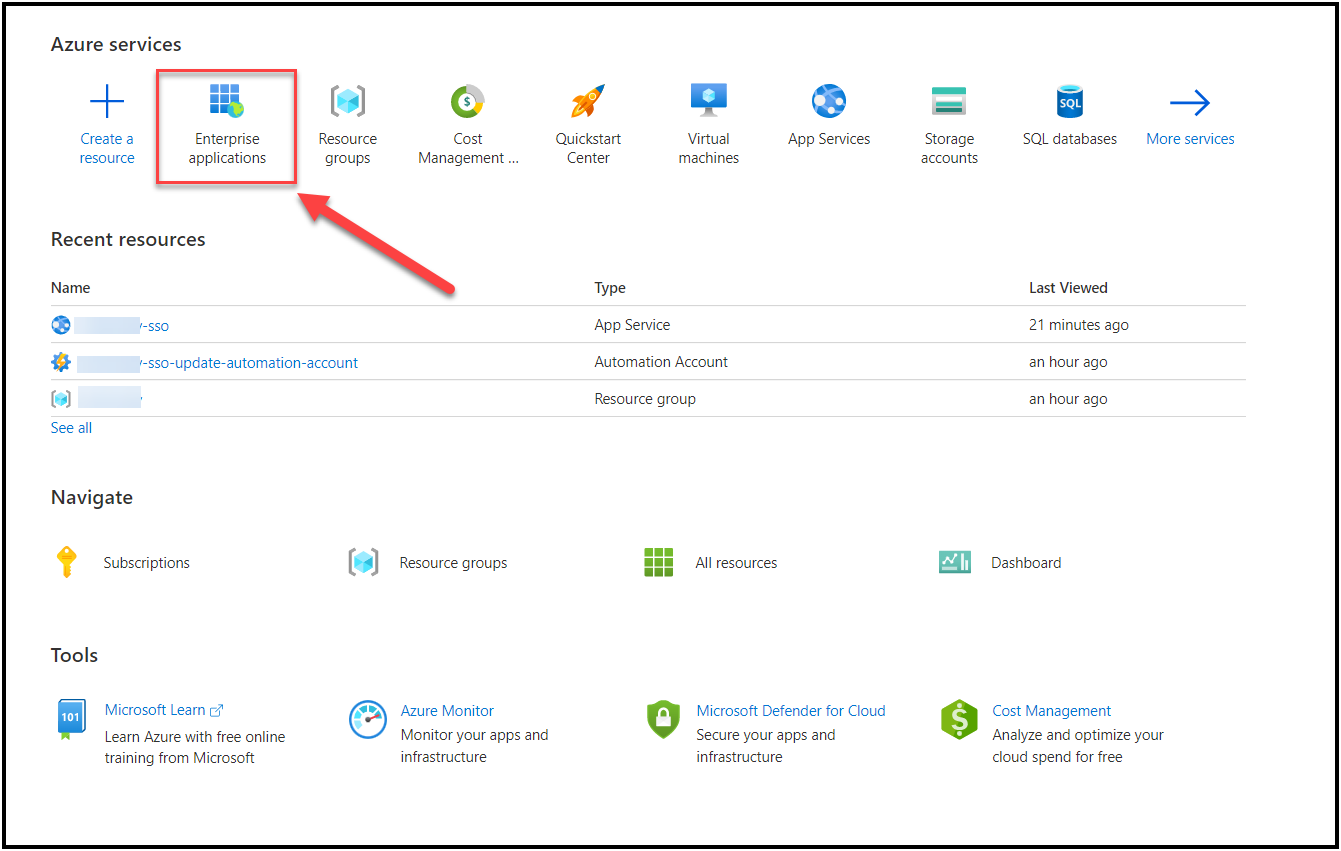Image resolution: width=1341 pixels, height=851 pixels.
Task: Click the Create a resource plus icon
Action: (x=107, y=102)
